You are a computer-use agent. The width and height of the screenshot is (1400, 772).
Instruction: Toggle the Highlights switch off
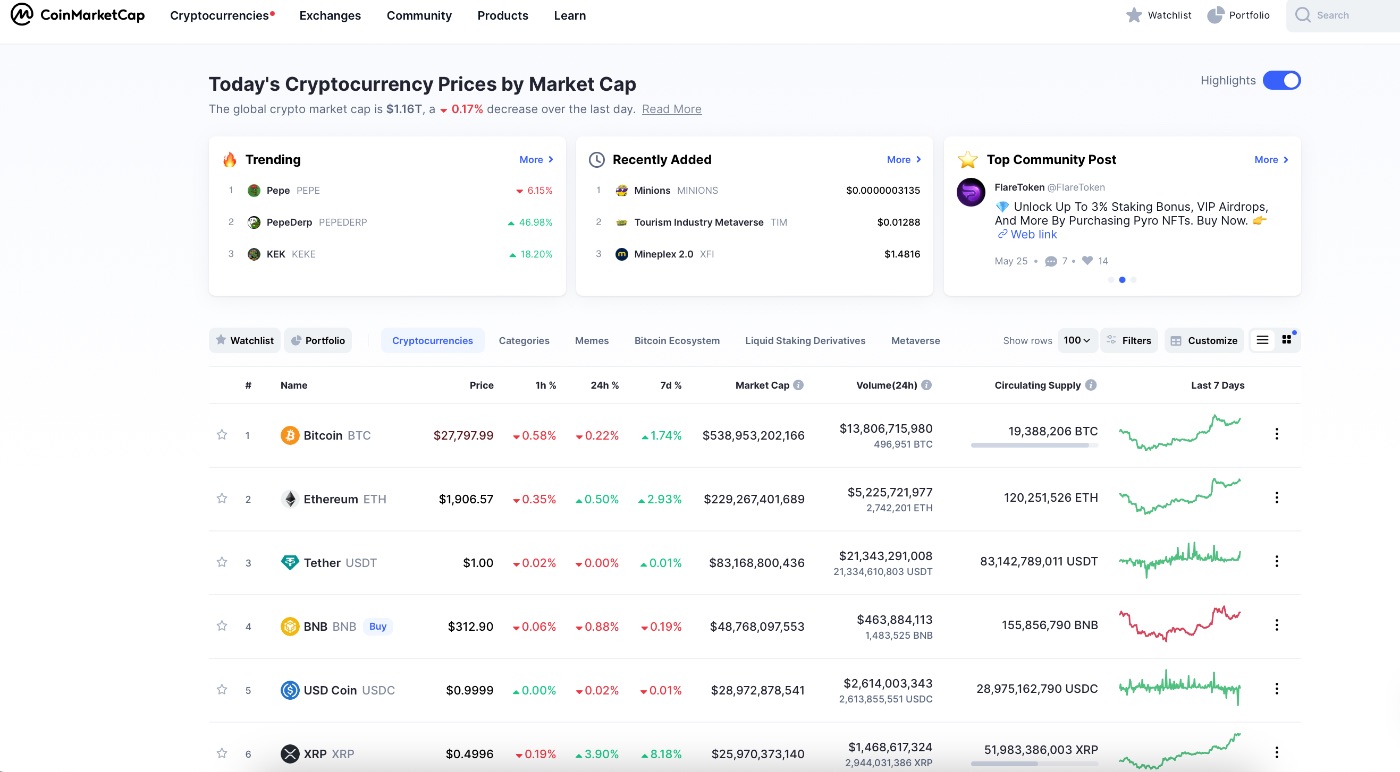pyautogui.click(x=1281, y=81)
